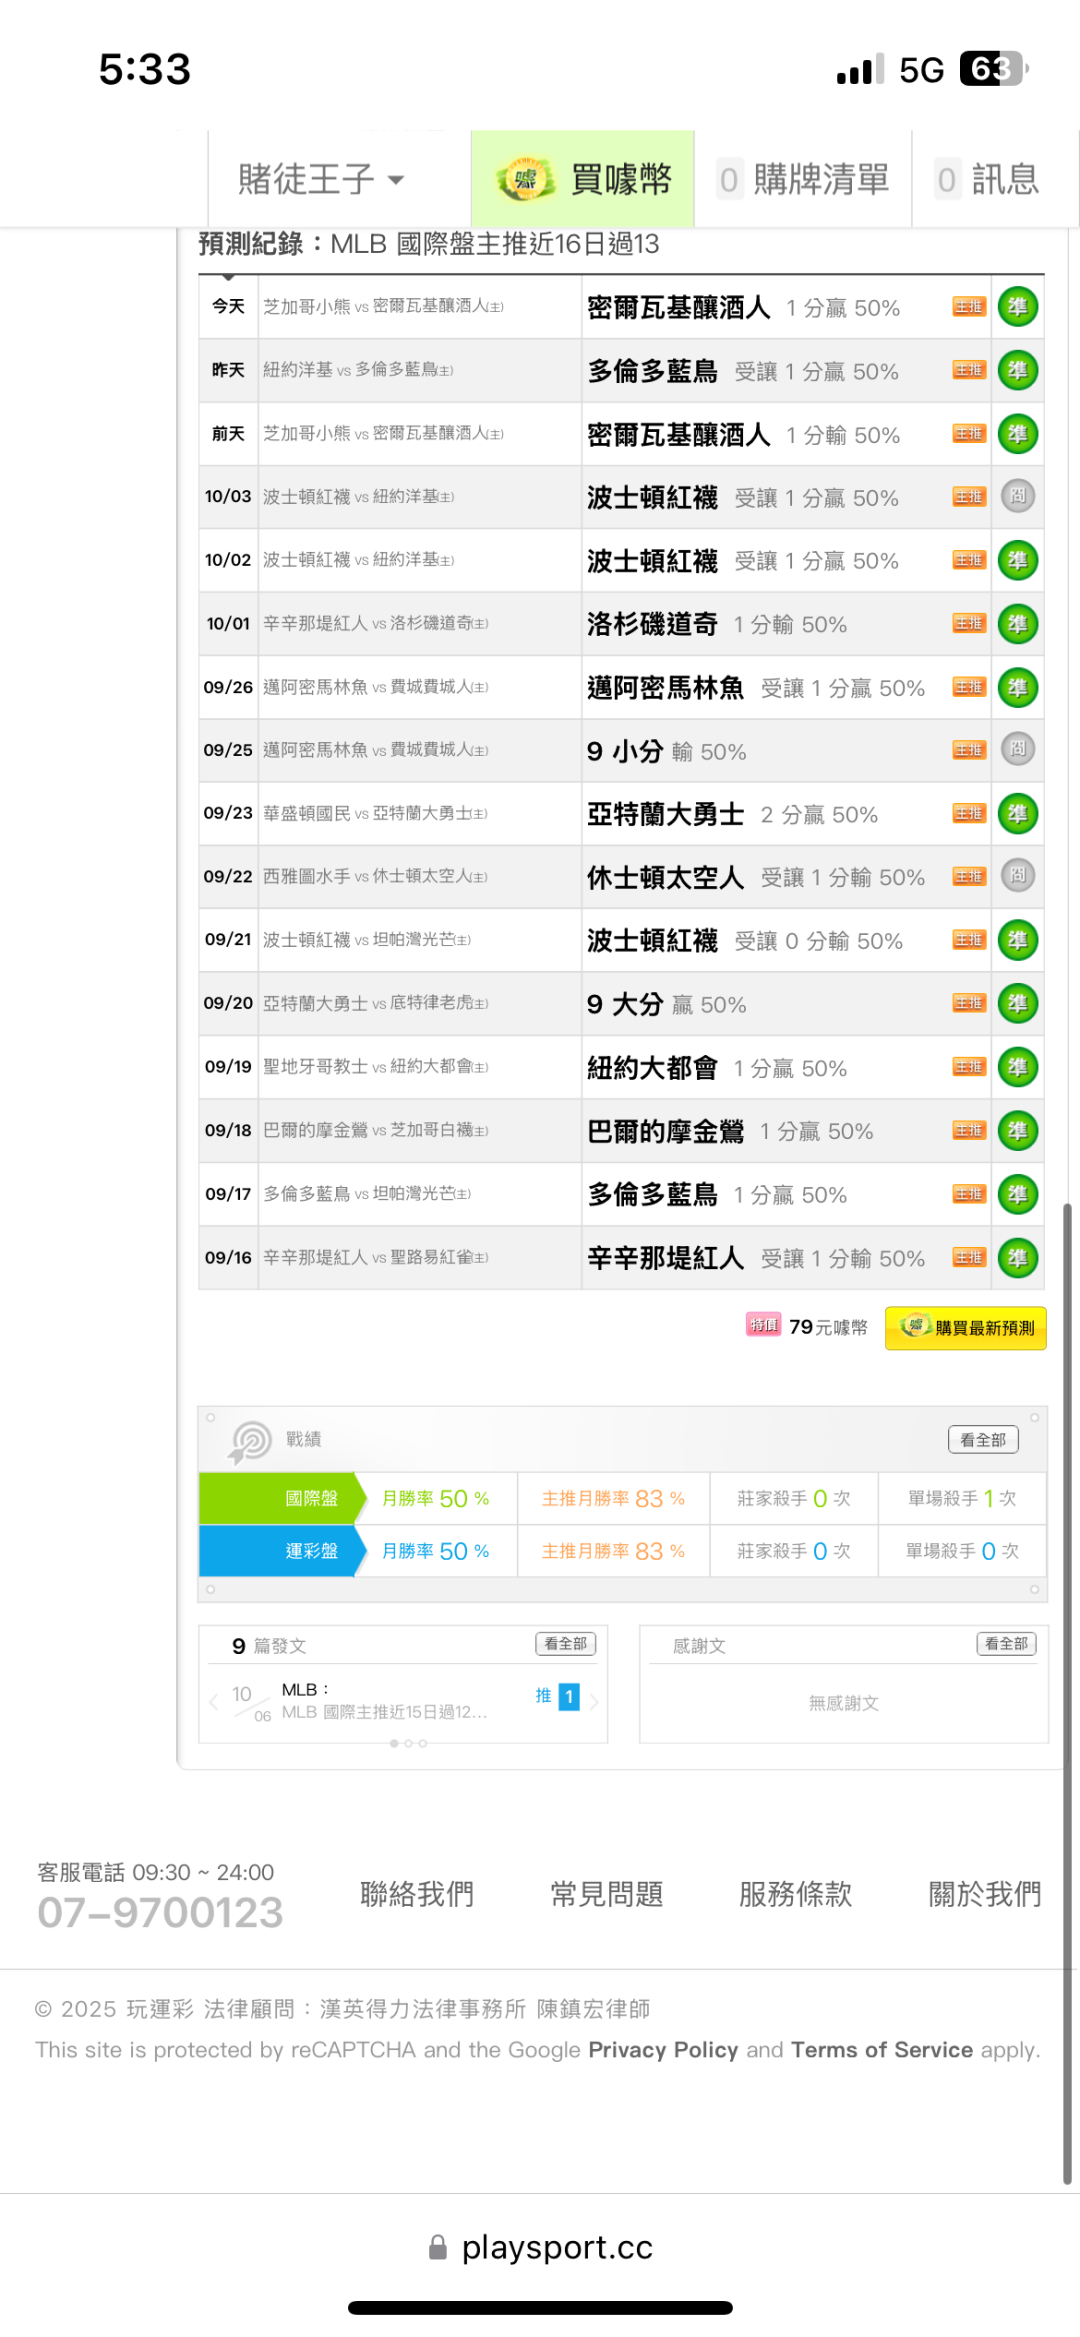Click the orange 主推 badge in the 09/20 row

968,1003
